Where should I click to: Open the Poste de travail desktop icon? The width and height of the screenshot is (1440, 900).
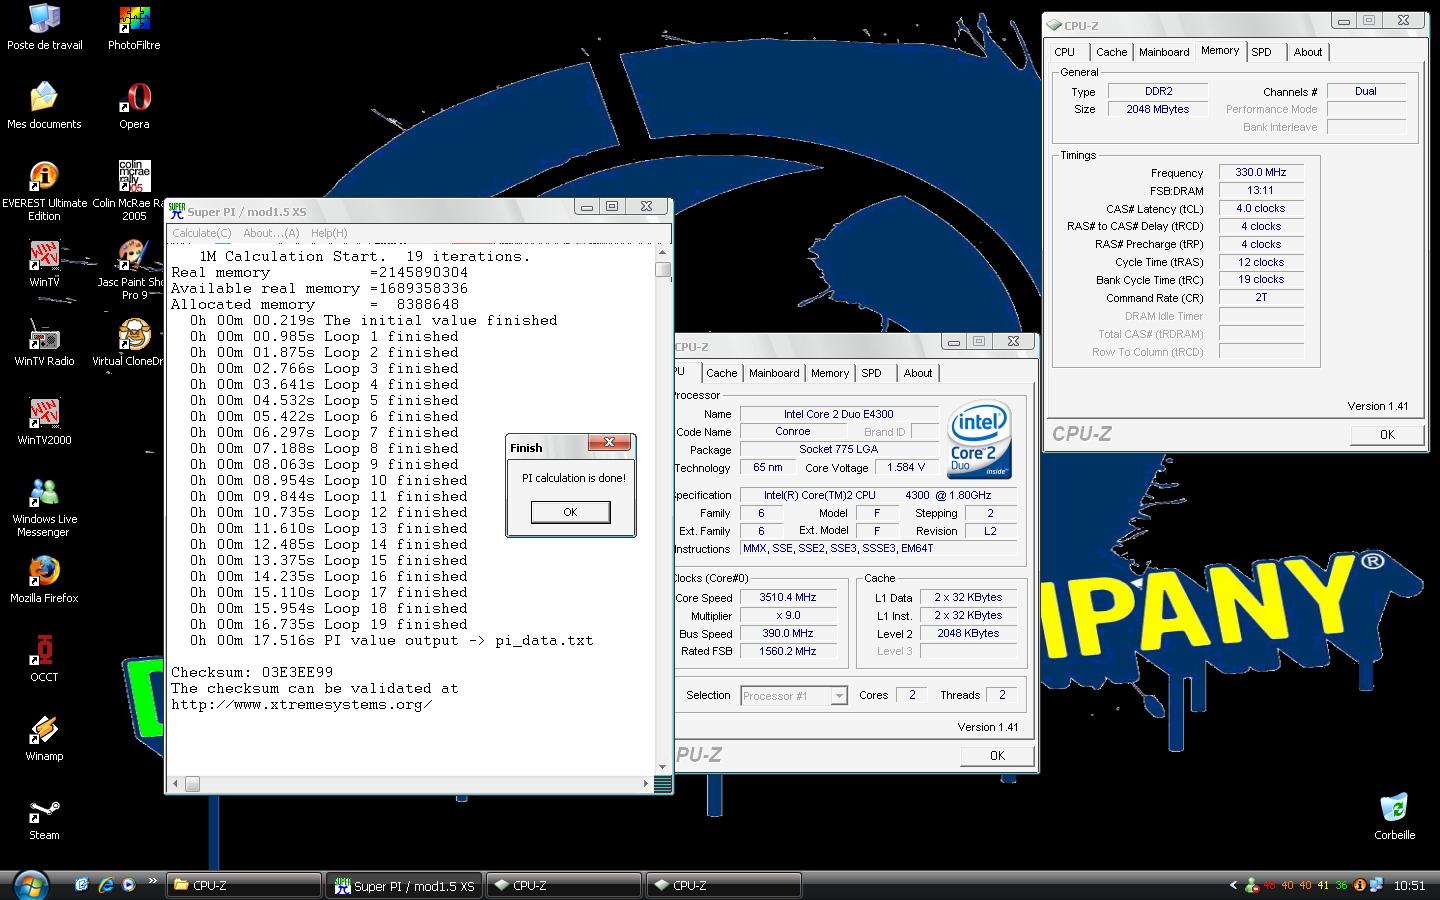pos(44,27)
